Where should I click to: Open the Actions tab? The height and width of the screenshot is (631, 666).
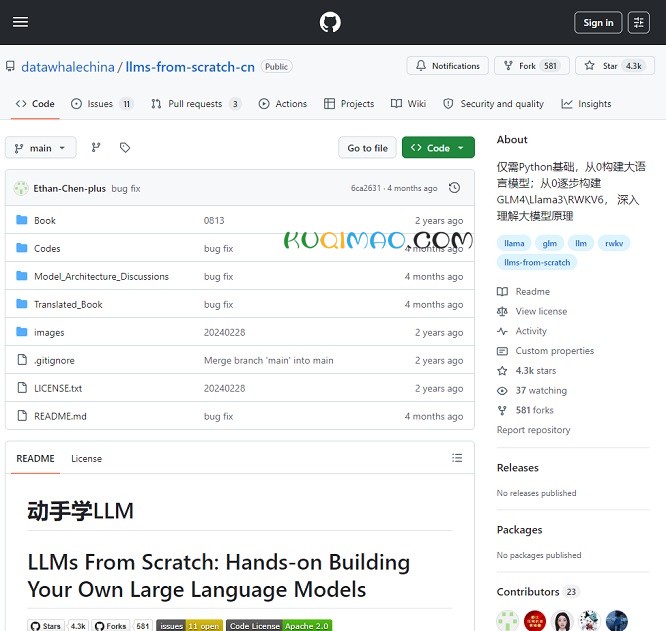pos(282,104)
